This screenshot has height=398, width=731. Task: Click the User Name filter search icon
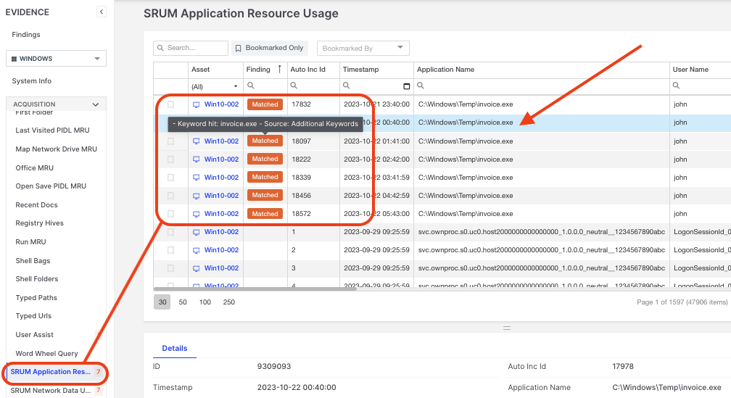click(676, 86)
